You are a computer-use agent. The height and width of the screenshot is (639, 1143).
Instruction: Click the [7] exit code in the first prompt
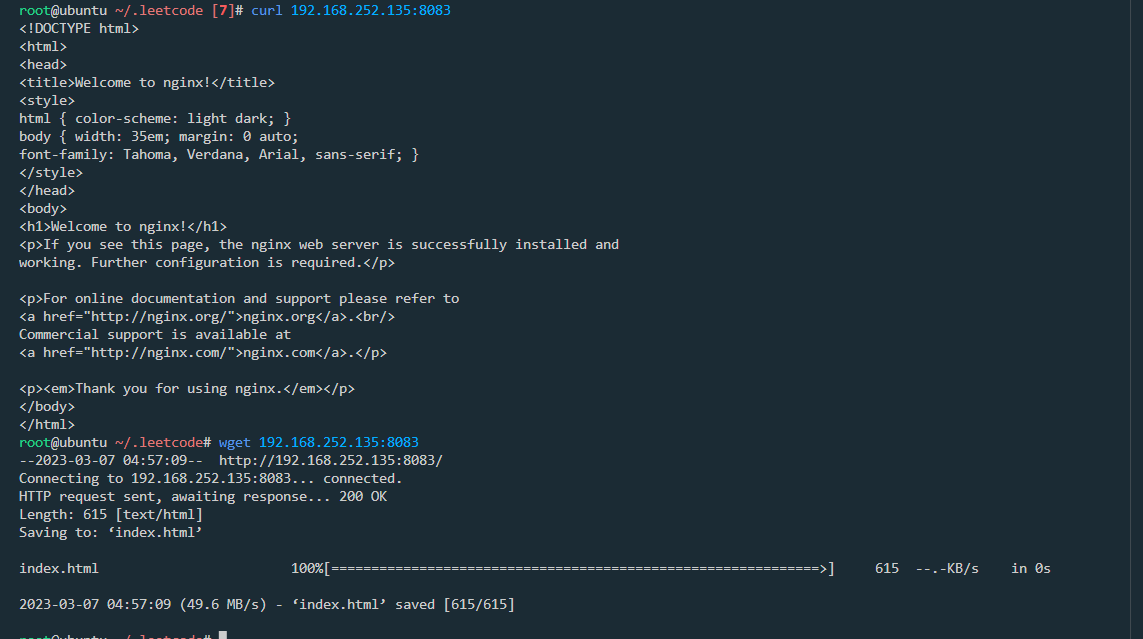coord(223,10)
